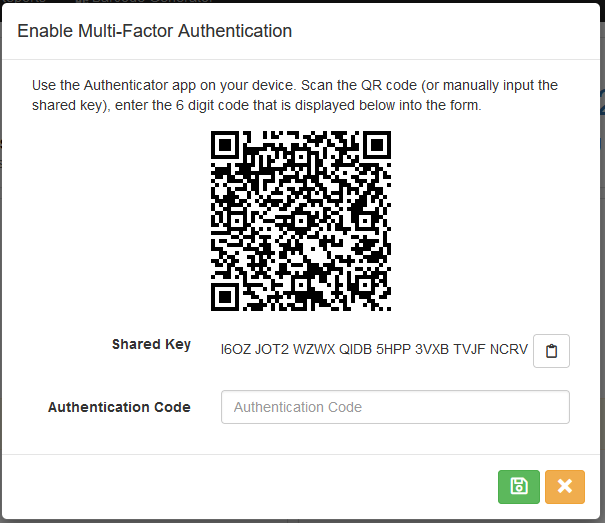The height and width of the screenshot is (523, 605).
Task: Copy the shared key with clipboard icon
Action: pyautogui.click(x=551, y=351)
